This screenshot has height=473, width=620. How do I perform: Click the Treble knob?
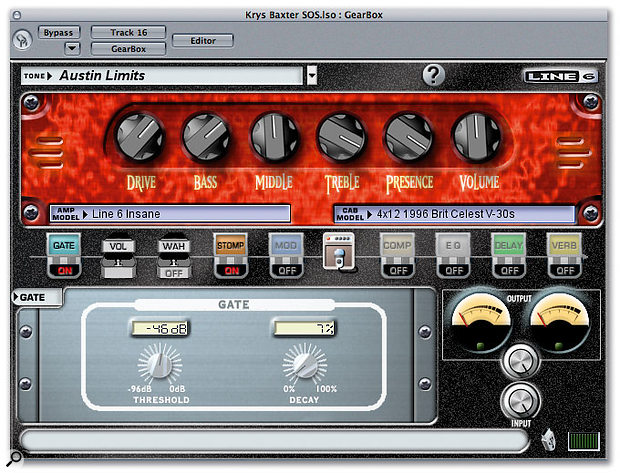(x=341, y=137)
